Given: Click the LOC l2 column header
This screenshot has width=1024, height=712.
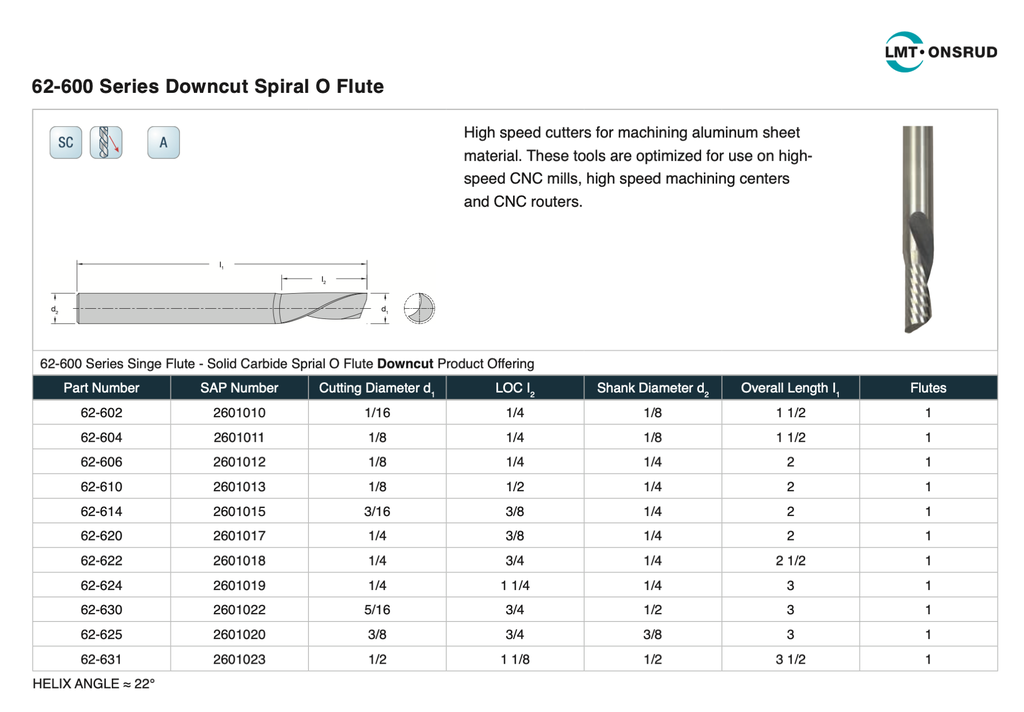Looking at the screenshot, I should (x=515, y=388).
